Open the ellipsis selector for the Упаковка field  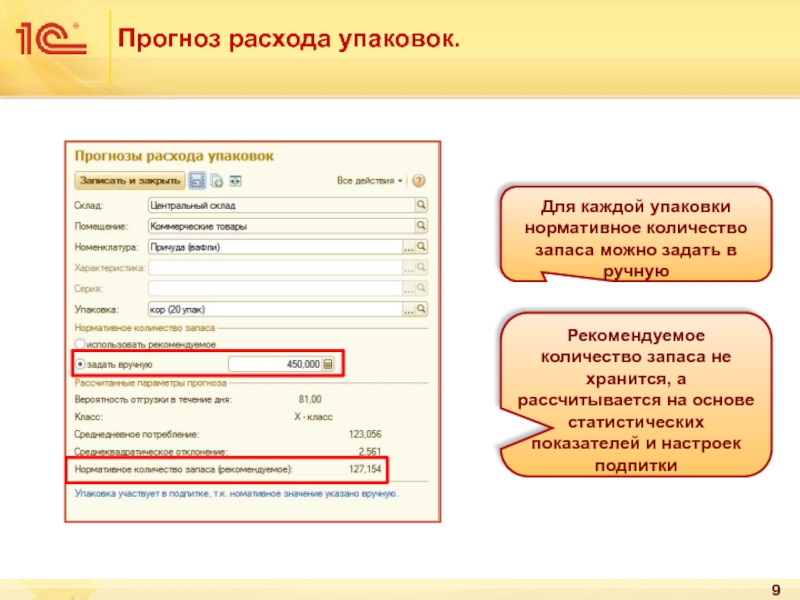point(409,310)
